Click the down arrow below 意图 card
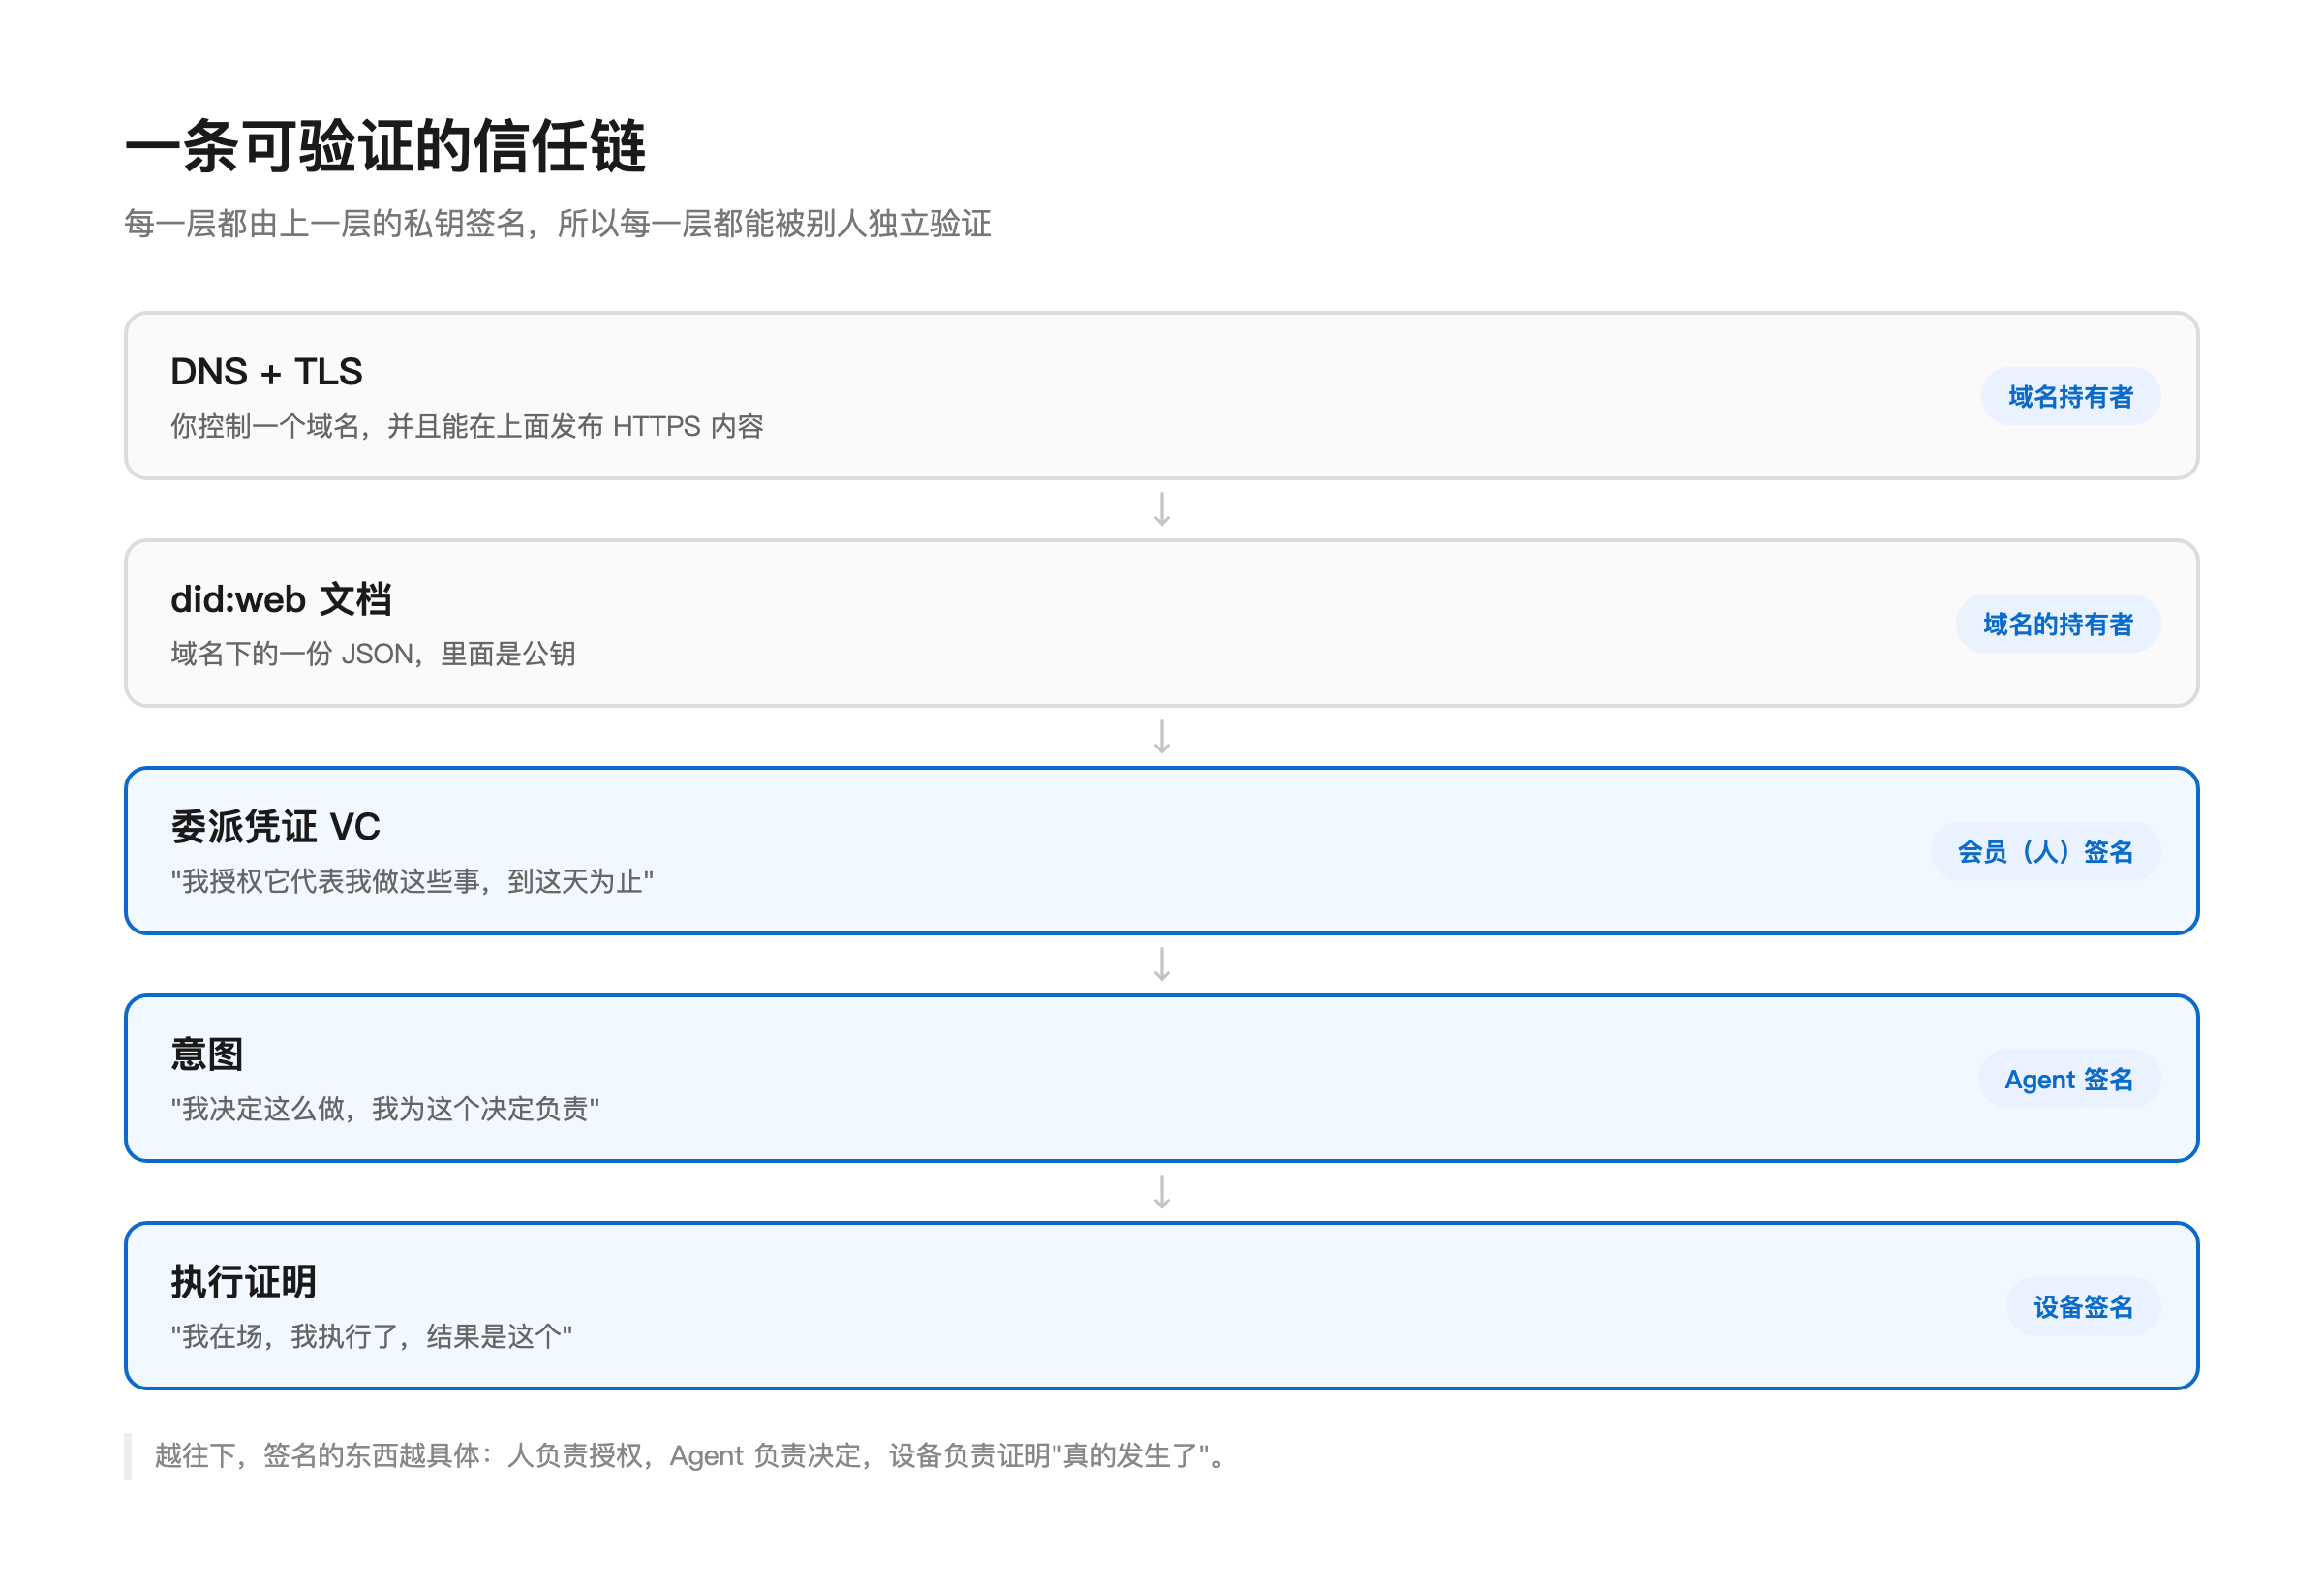 tap(1161, 1192)
